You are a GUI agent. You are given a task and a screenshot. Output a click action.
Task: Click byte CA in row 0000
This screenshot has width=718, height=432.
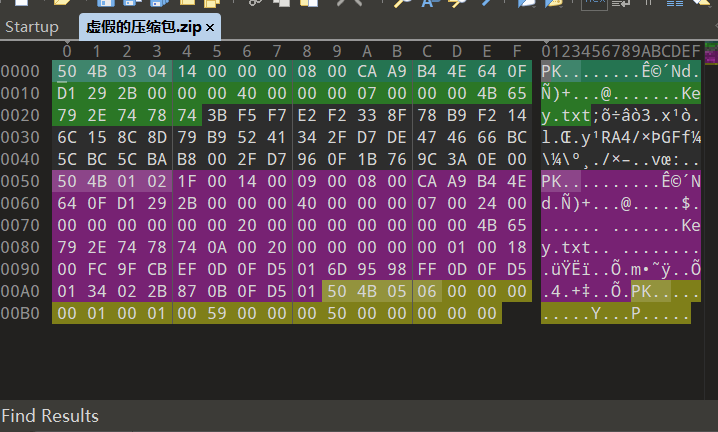pos(367,71)
